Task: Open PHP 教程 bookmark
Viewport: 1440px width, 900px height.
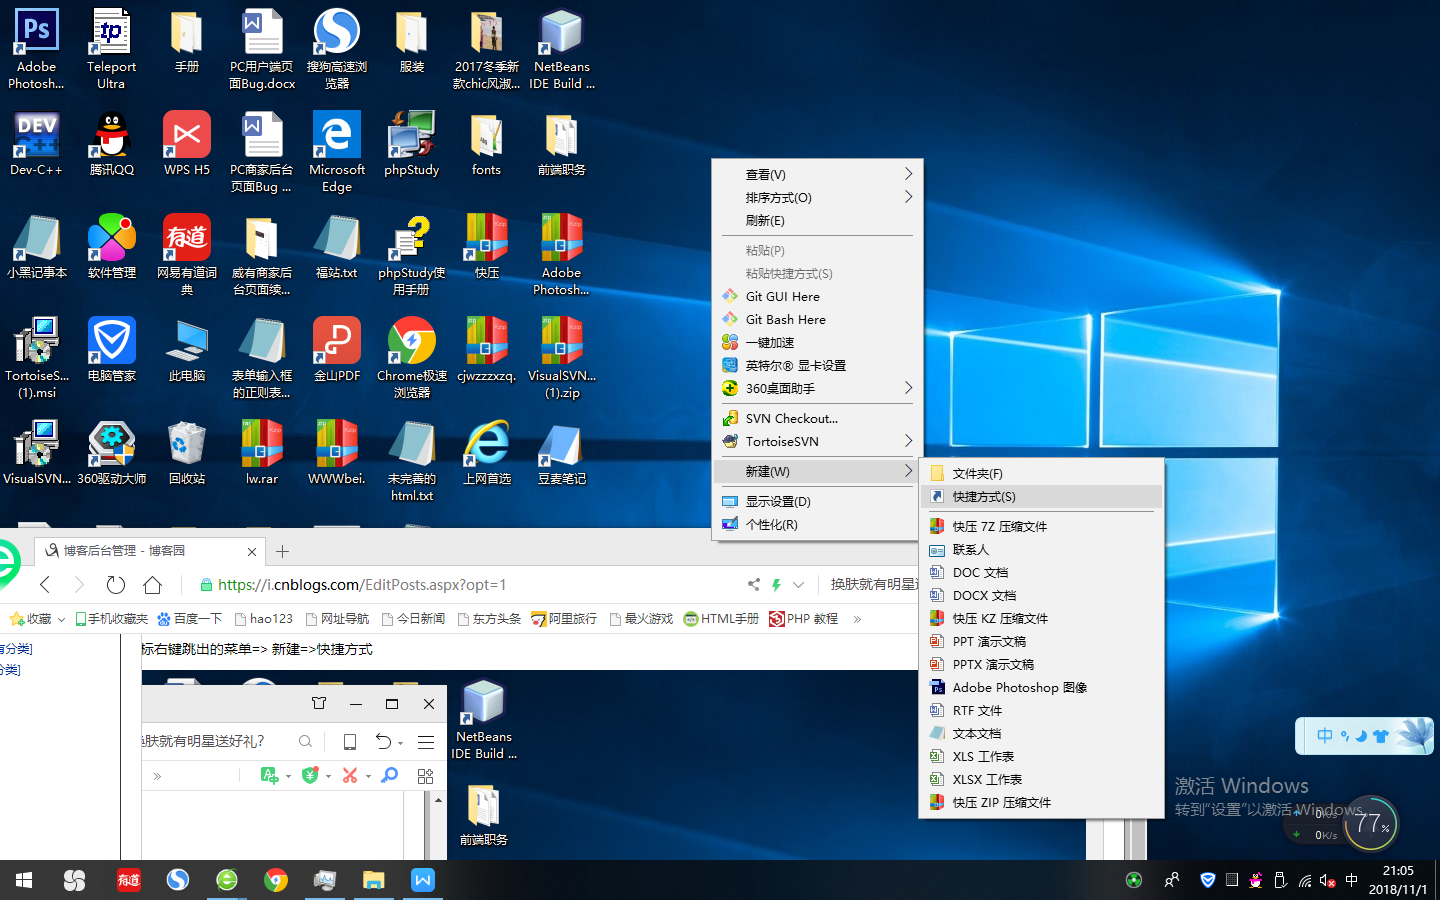Action: (803, 619)
